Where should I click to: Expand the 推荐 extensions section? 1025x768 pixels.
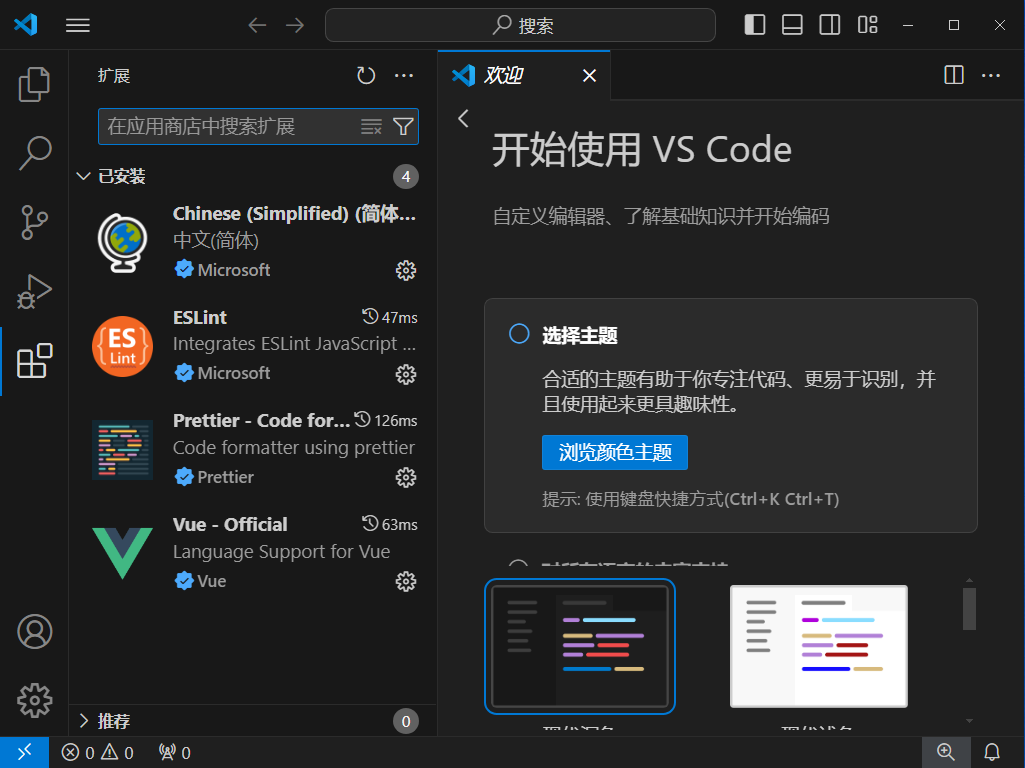[x=84, y=721]
